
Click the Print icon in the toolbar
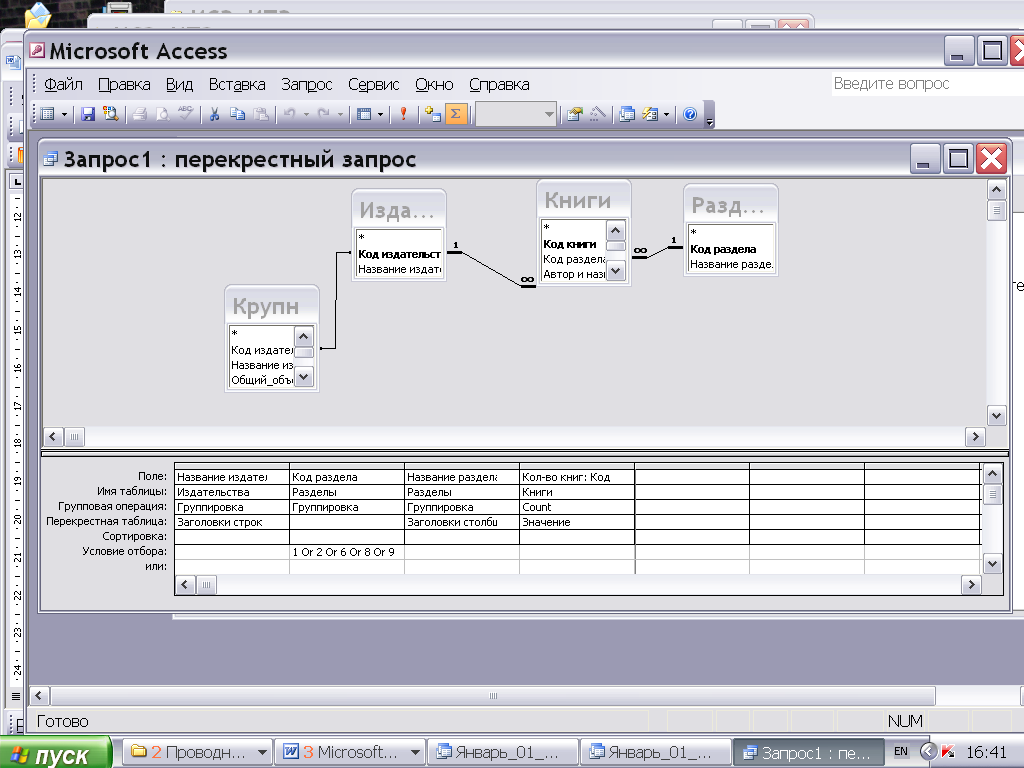[x=139, y=114]
